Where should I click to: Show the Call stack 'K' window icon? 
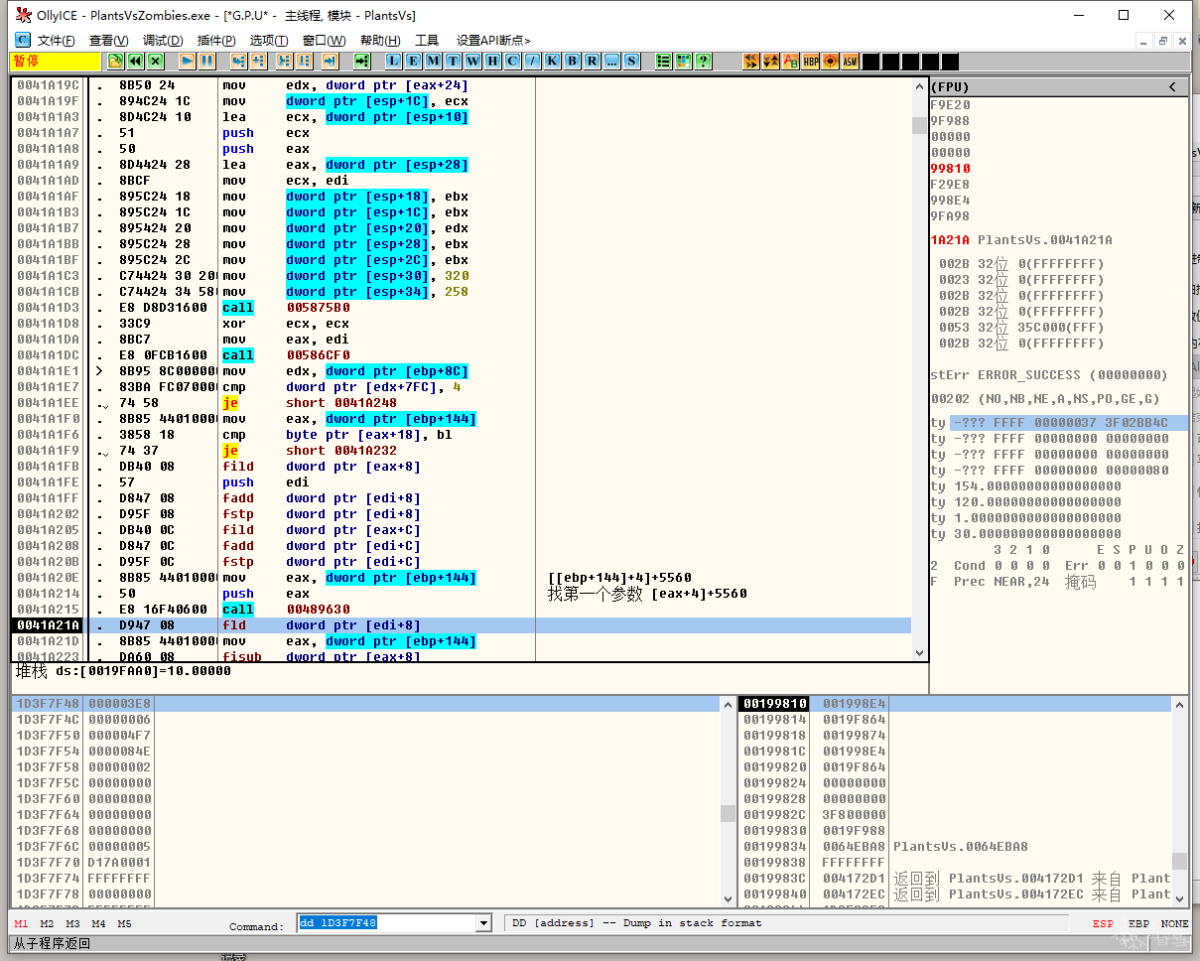pyautogui.click(x=553, y=61)
